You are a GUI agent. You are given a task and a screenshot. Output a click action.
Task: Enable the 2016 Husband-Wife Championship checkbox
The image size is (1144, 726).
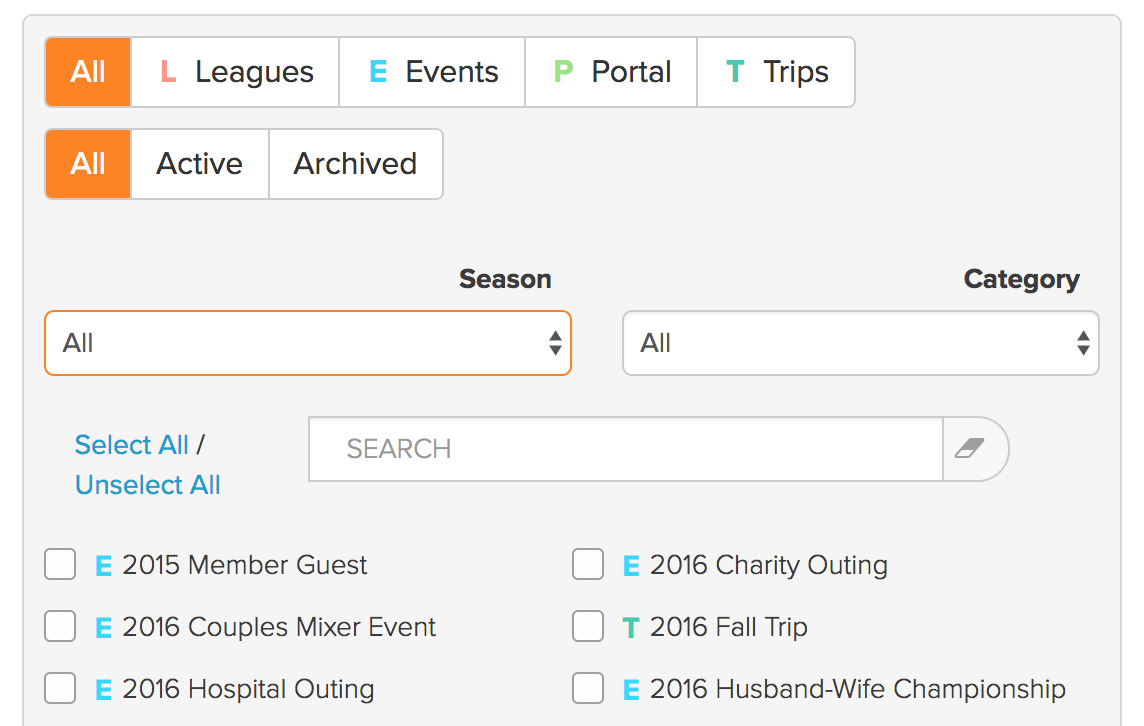point(588,688)
